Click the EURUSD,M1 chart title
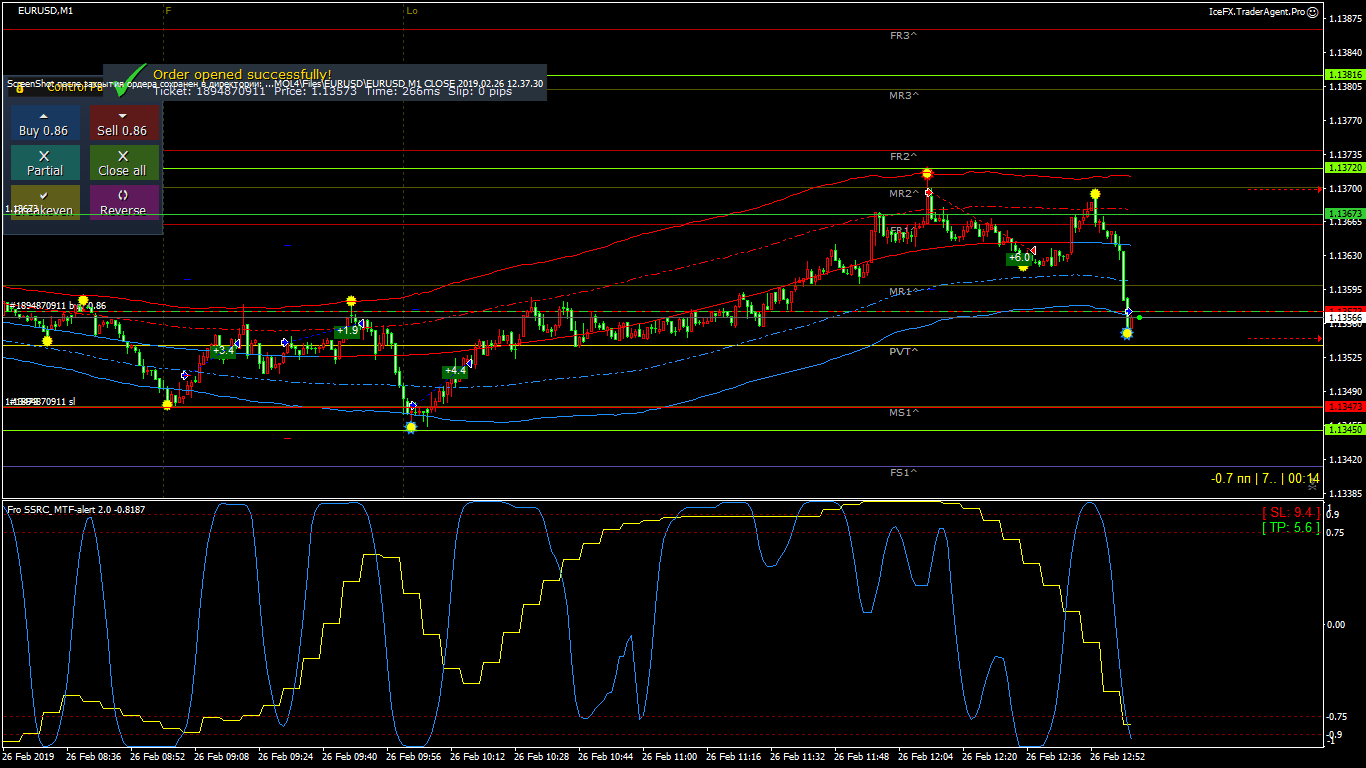This screenshot has width=1366, height=768. point(46,10)
